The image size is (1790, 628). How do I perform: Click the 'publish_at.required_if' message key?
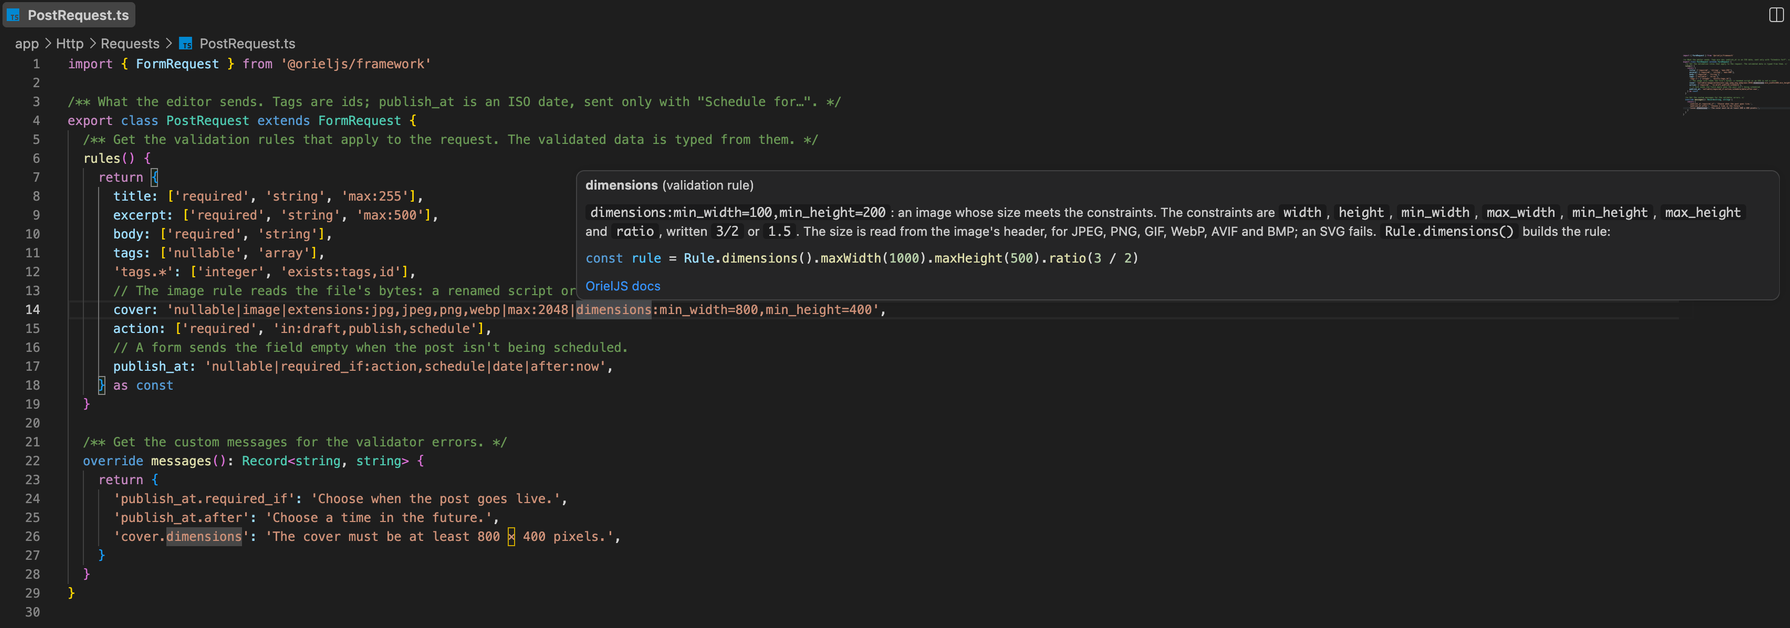204,499
